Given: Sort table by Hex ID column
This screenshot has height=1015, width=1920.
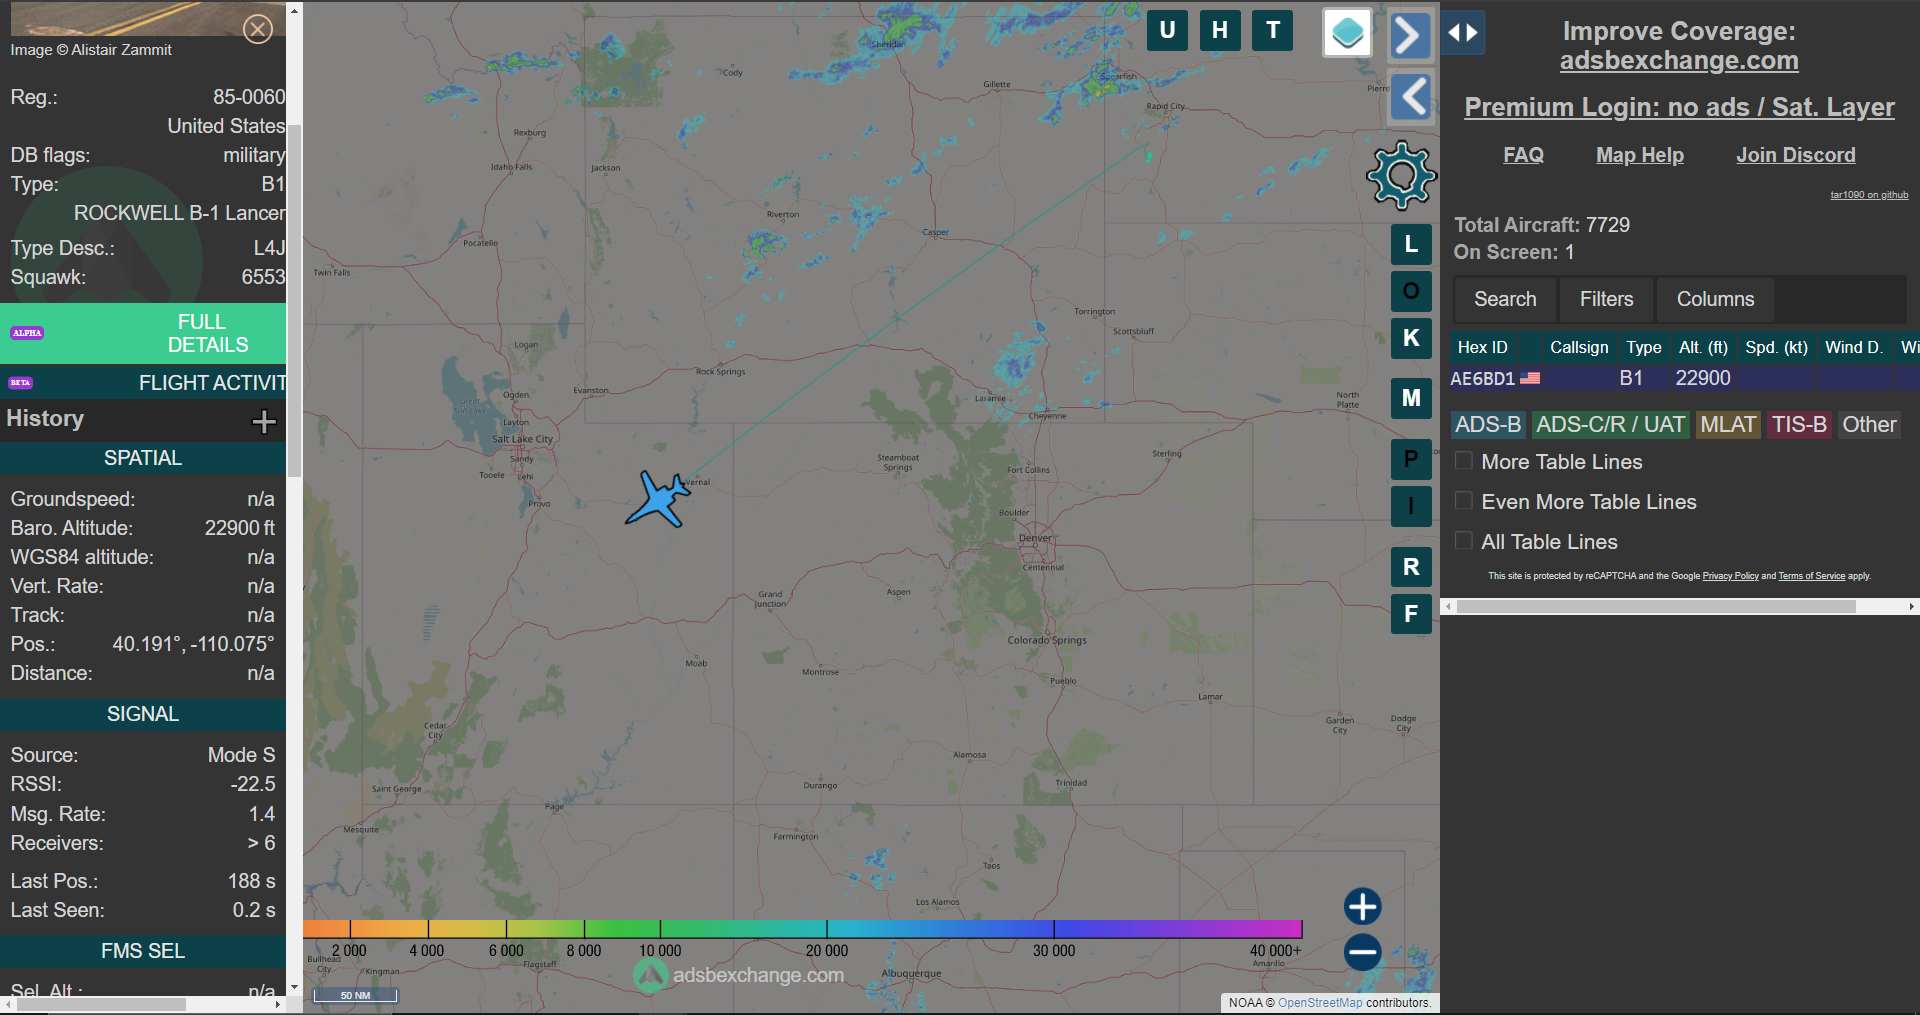Looking at the screenshot, I should (x=1482, y=347).
